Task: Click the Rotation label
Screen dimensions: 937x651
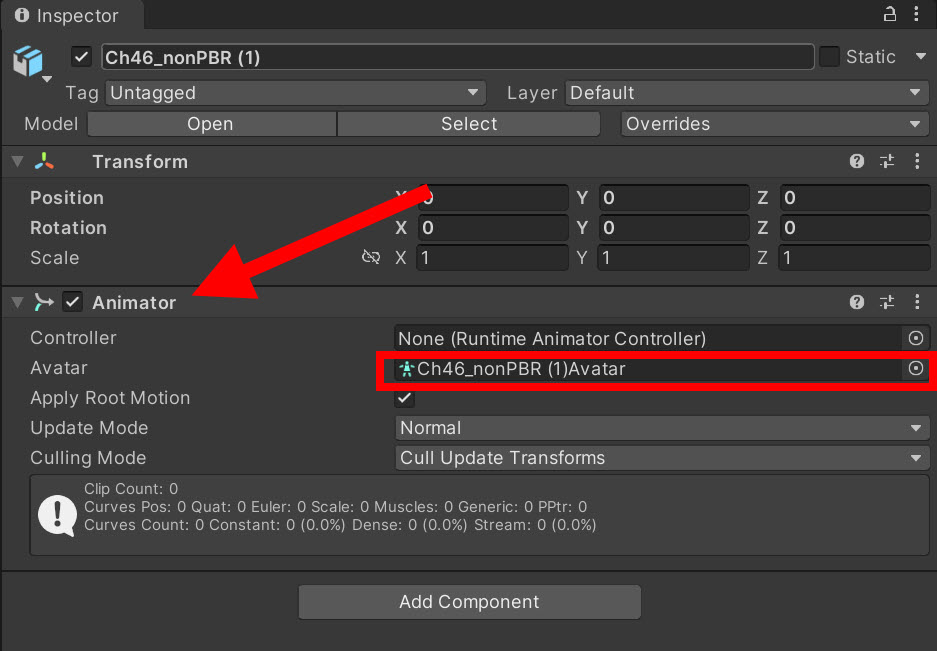Action: click(68, 228)
